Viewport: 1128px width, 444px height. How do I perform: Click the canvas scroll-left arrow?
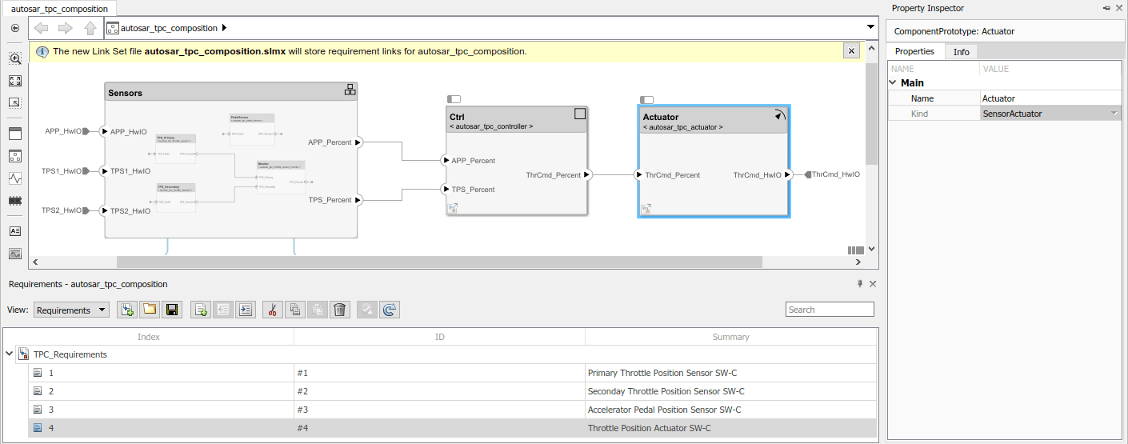coord(33,263)
